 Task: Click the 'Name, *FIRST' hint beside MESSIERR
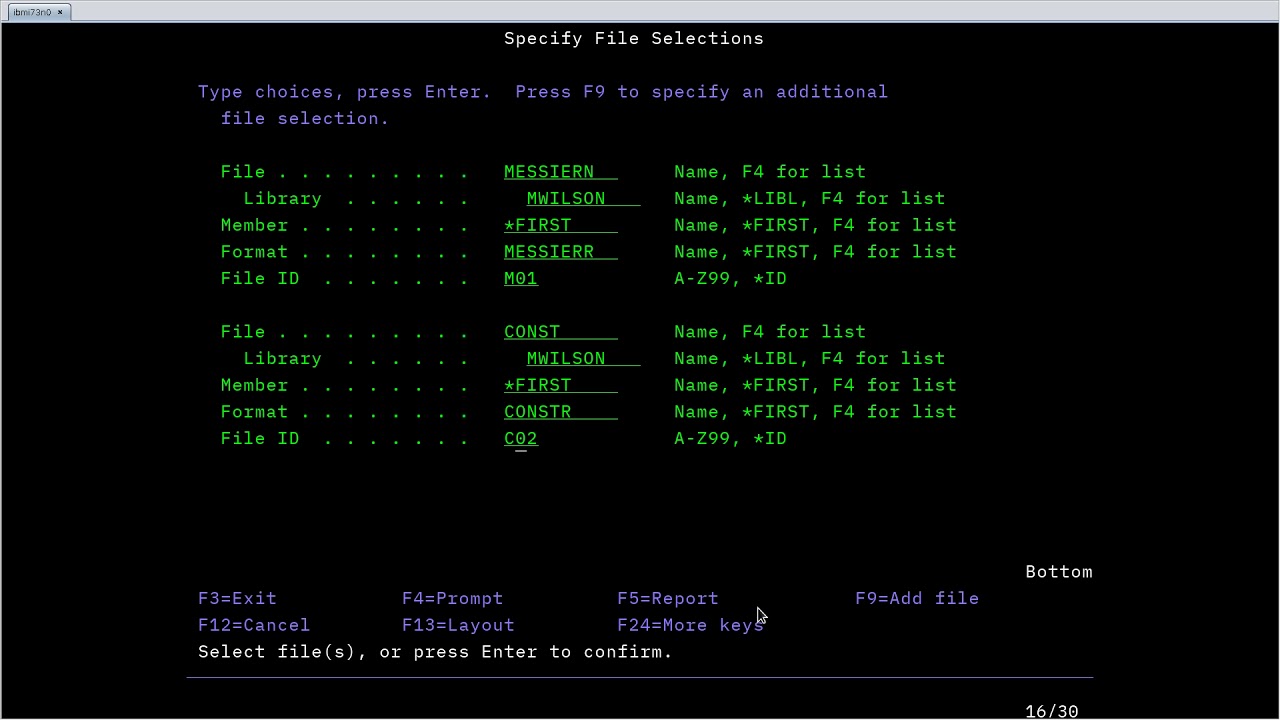[x=815, y=252]
